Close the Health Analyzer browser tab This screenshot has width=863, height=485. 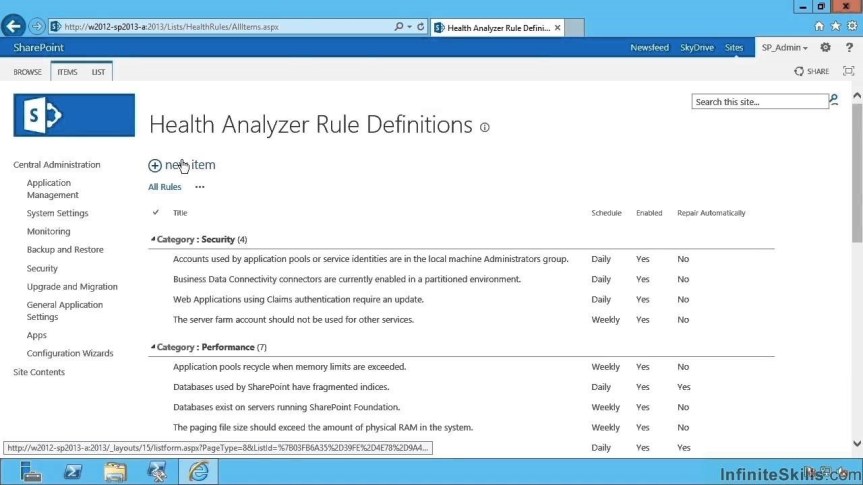click(558, 28)
